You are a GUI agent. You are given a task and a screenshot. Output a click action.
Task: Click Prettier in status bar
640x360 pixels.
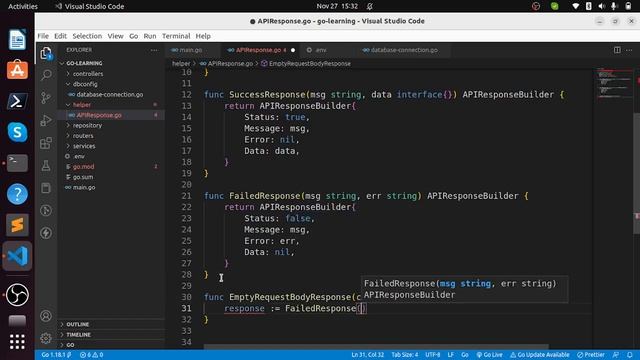coord(591,355)
